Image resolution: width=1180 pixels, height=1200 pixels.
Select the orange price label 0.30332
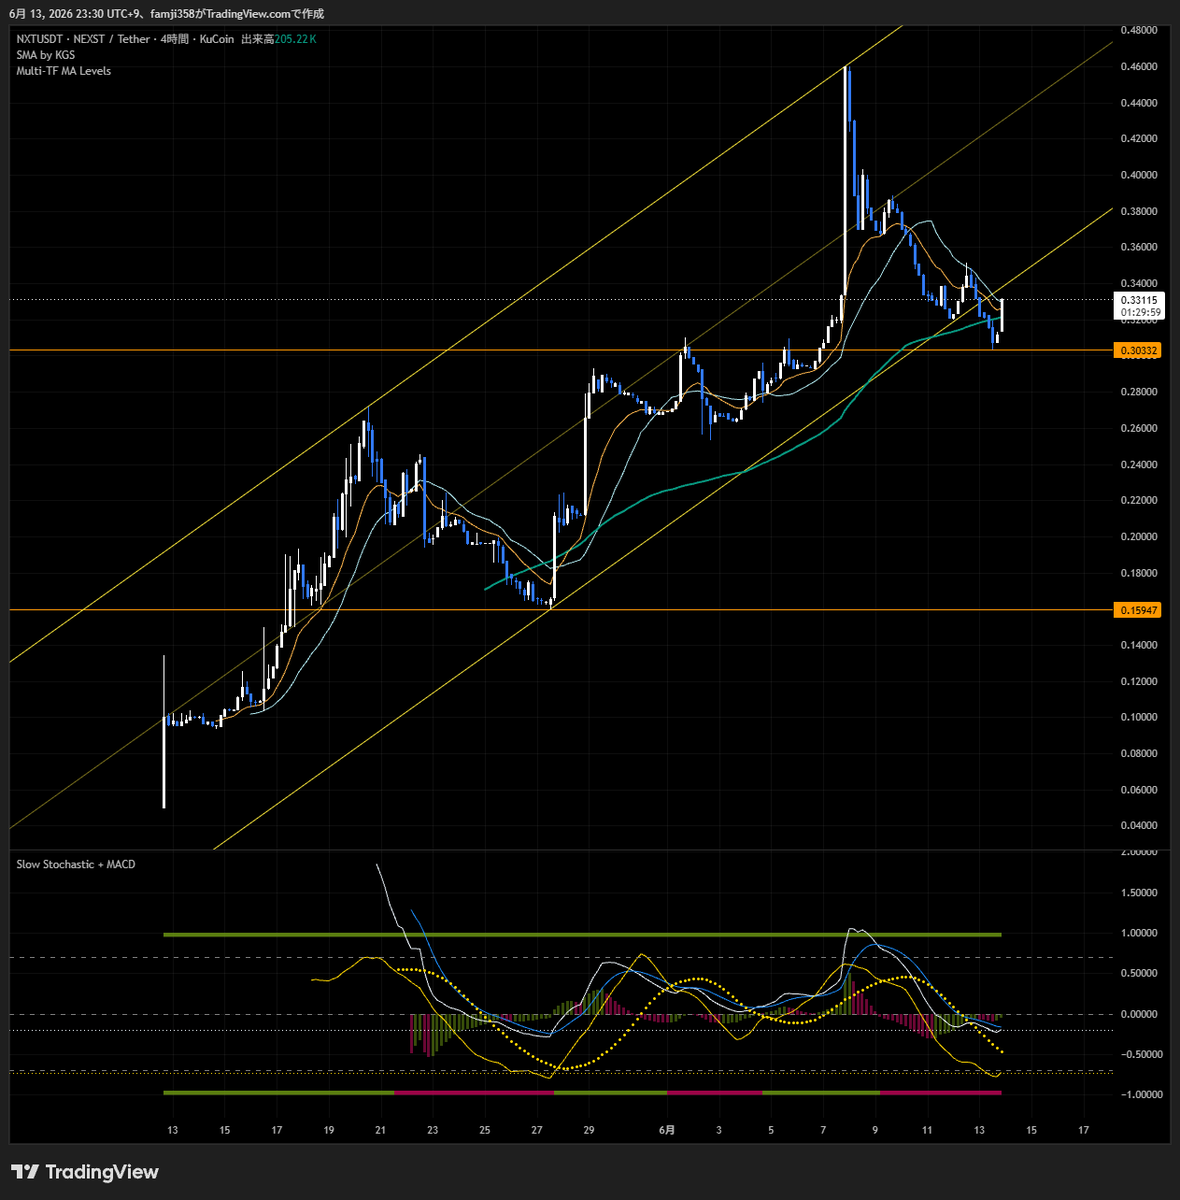tap(1139, 350)
